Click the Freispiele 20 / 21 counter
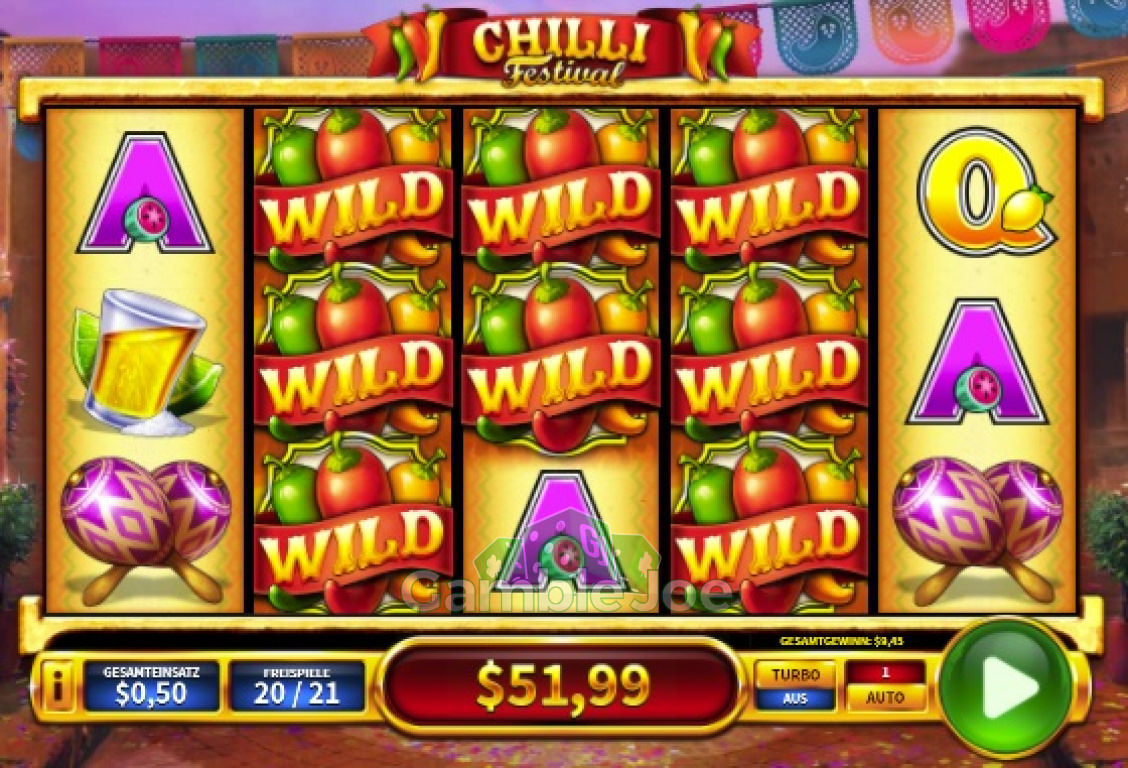Viewport: 1128px width, 768px height. [296, 686]
